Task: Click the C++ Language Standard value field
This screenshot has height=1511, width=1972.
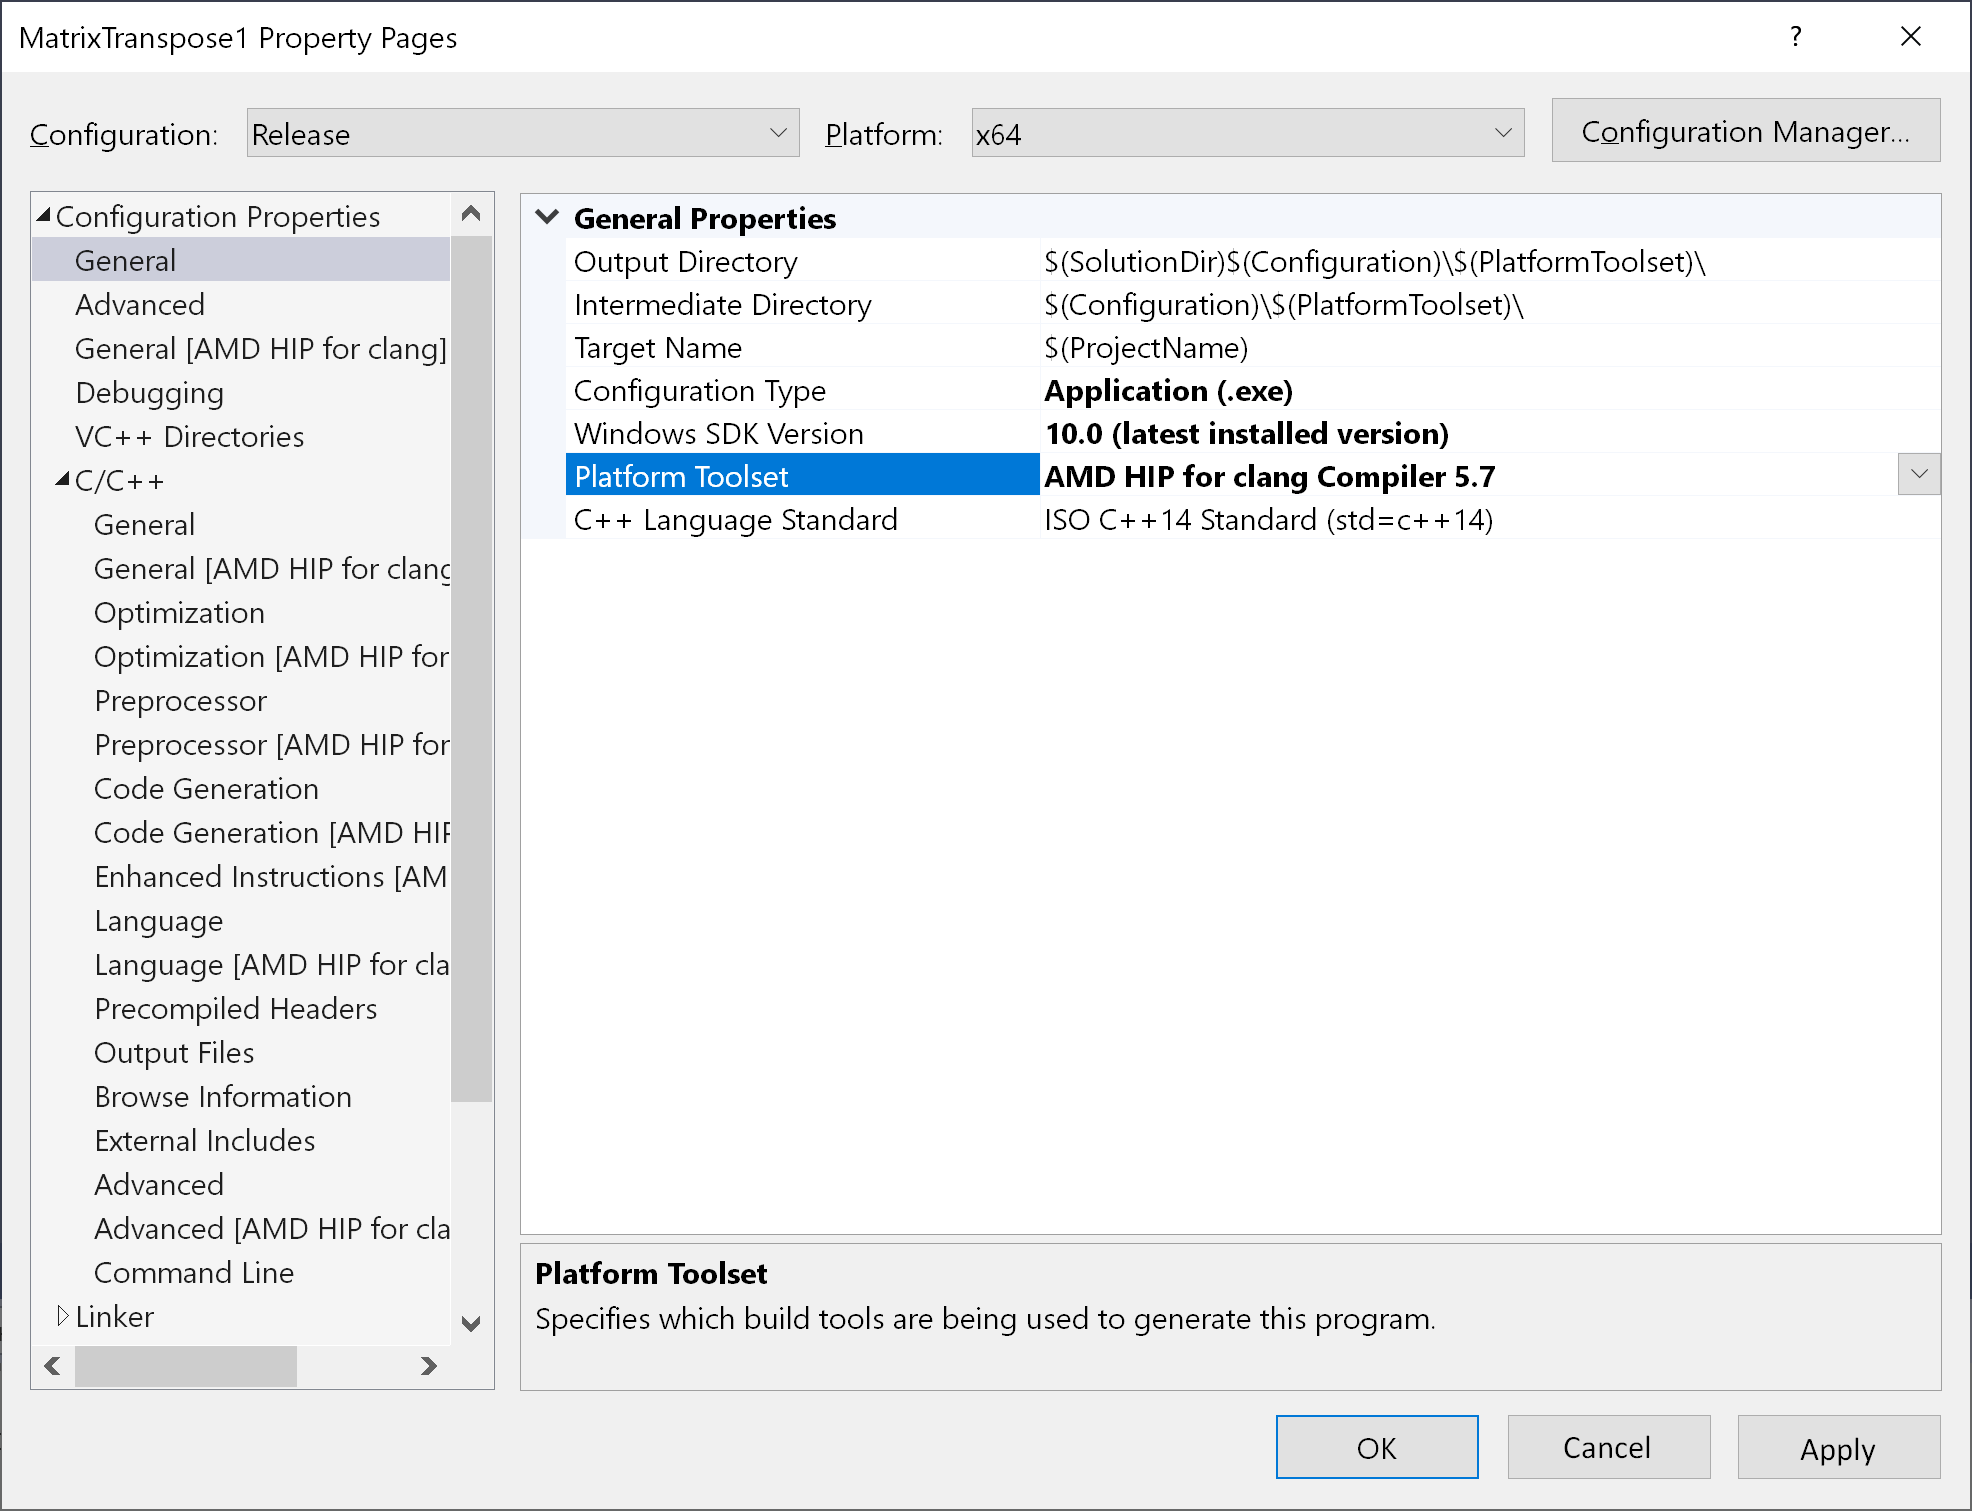Action: tap(1268, 520)
